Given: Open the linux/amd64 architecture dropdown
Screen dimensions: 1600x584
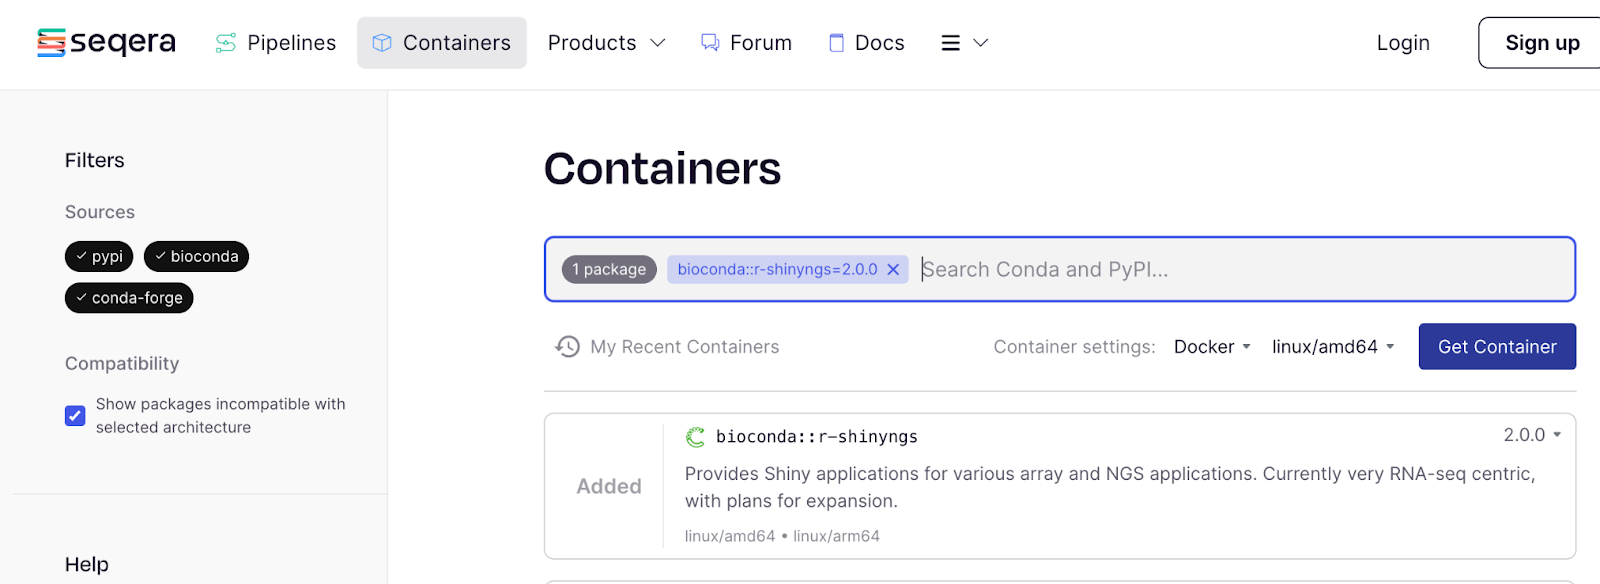Looking at the screenshot, I should [x=1333, y=347].
